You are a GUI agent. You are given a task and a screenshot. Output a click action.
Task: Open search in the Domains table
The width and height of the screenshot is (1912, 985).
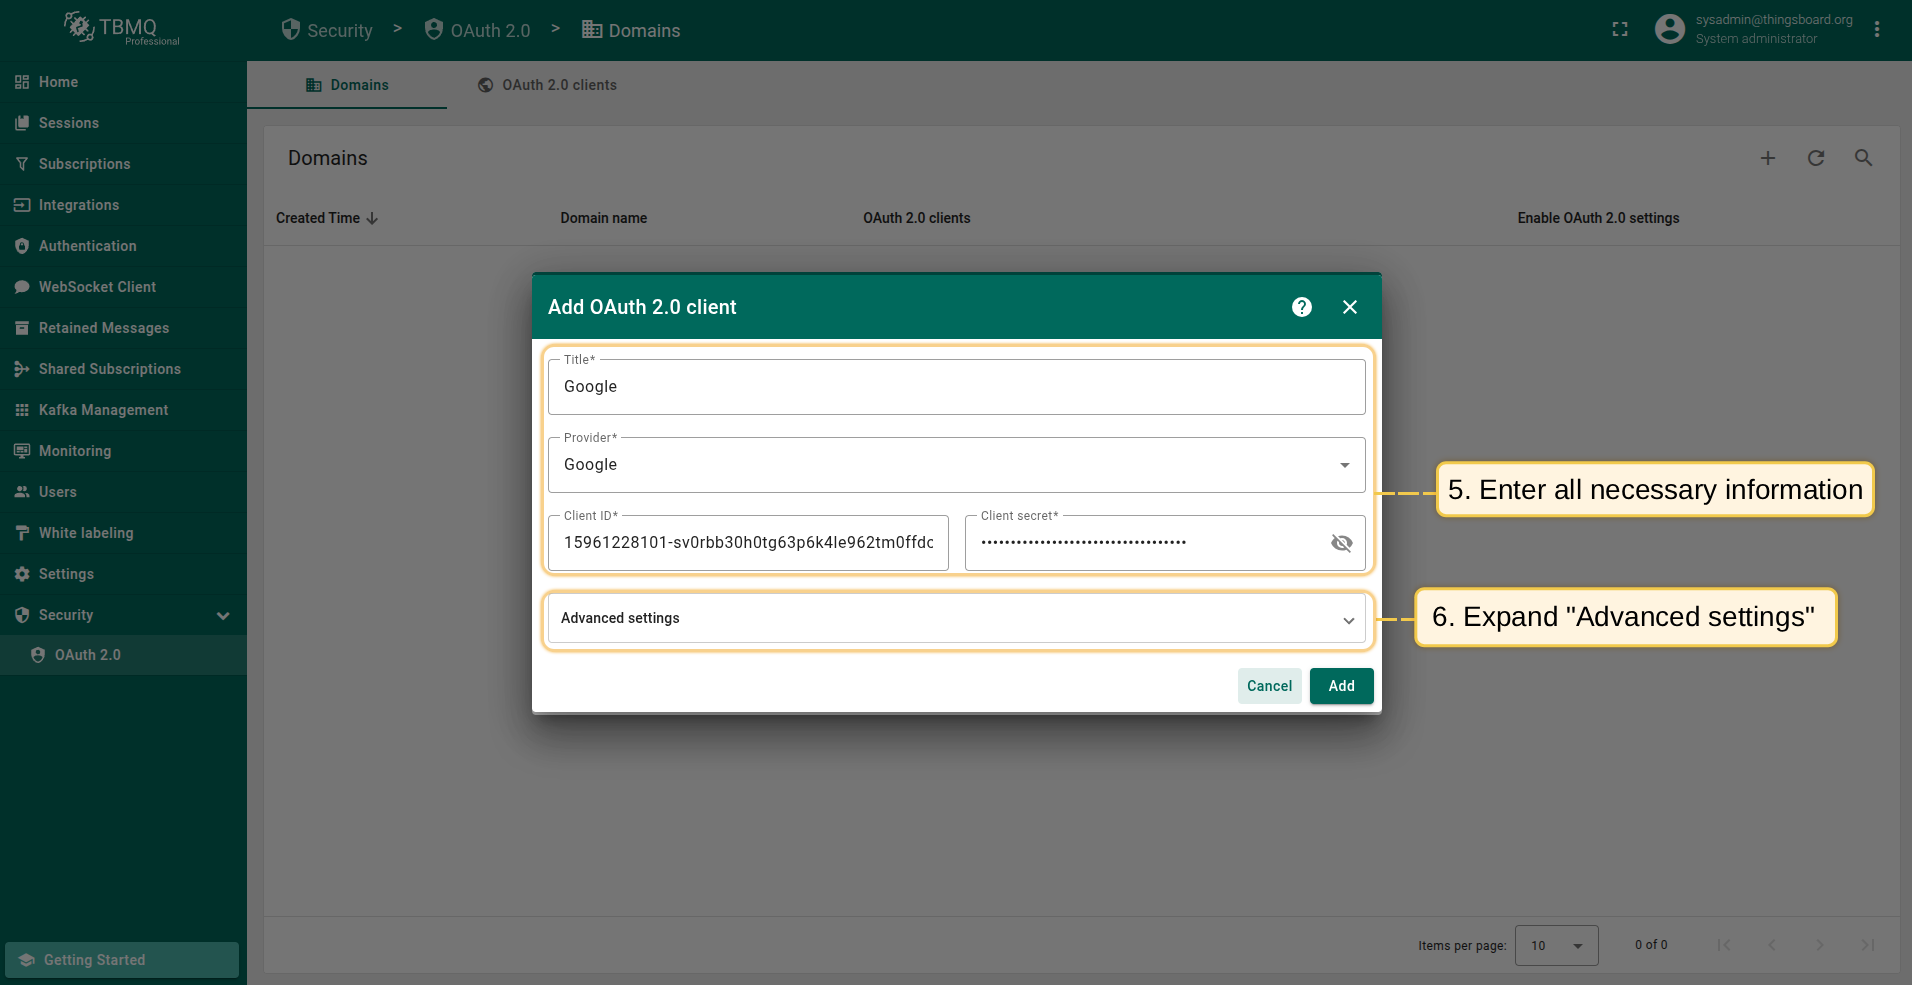pos(1863,158)
